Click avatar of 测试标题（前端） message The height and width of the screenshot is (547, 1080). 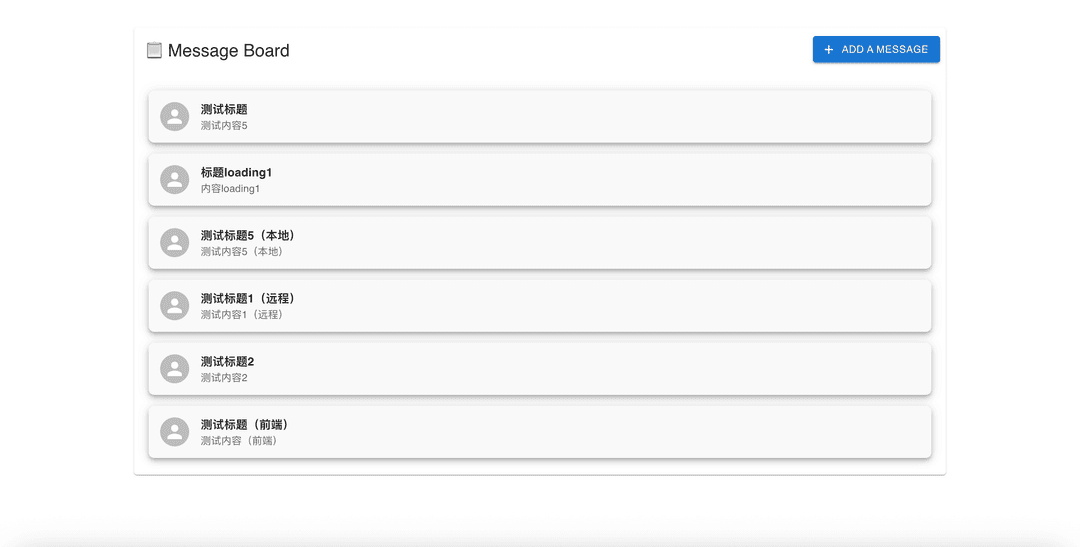[x=175, y=432]
